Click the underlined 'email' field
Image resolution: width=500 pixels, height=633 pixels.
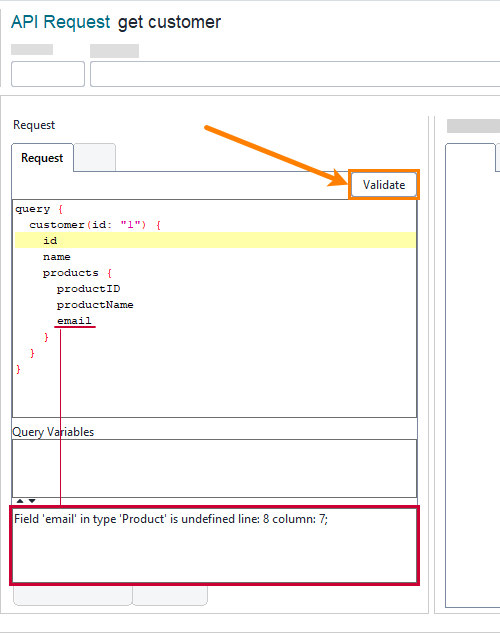pyautogui.click(x=74, y=321)
